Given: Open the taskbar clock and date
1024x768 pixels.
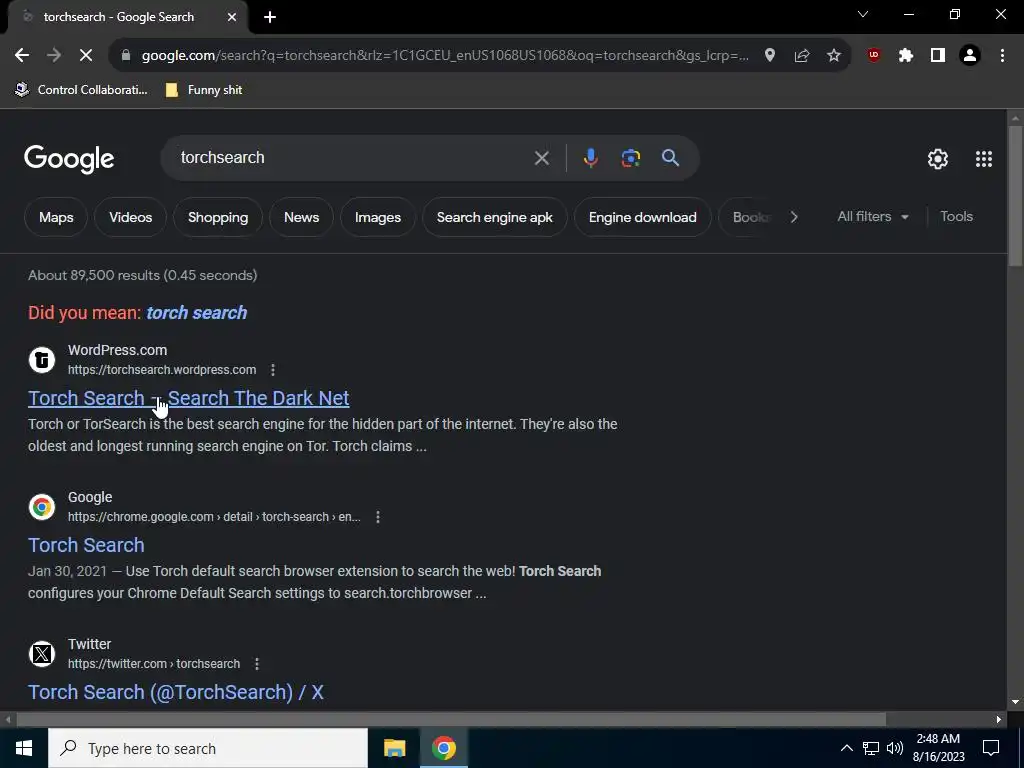Looking at the screenshot, I should click(938, 748).
